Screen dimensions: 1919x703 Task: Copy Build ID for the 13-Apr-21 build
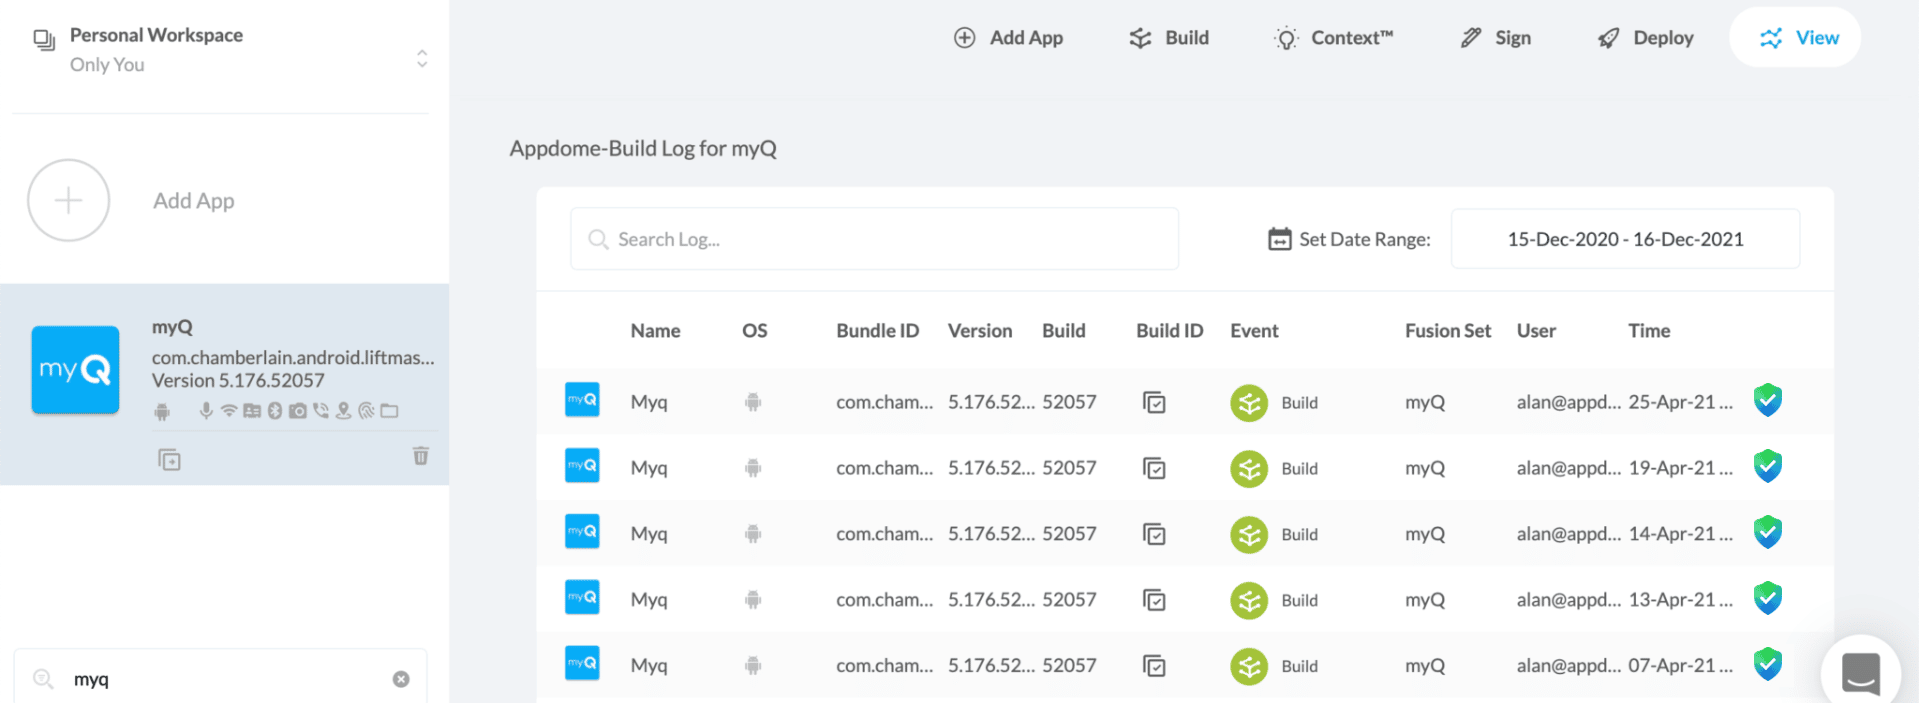click(1154, 600)
